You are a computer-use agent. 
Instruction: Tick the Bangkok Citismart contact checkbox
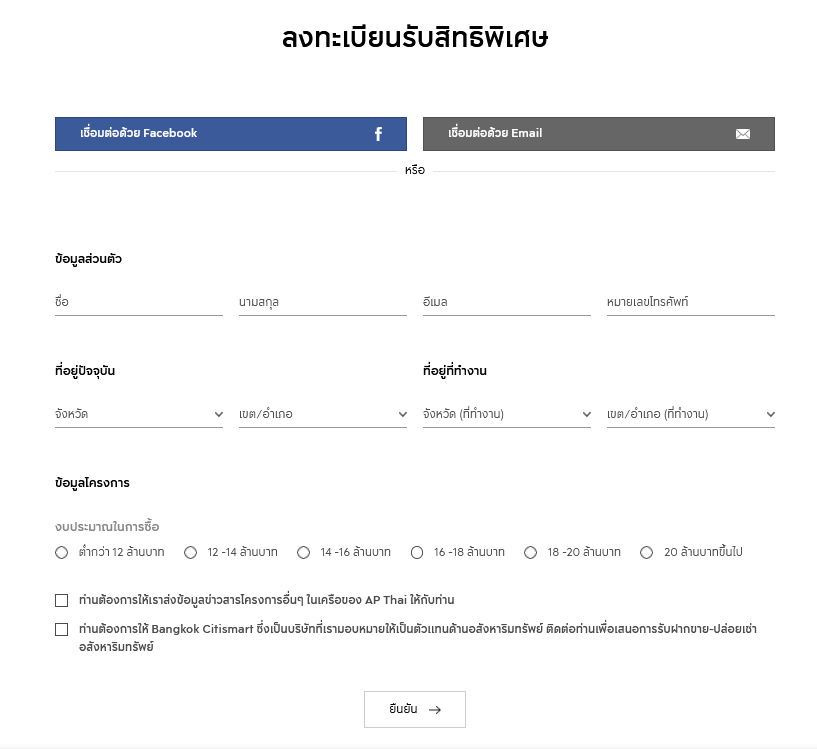point(62,629)
